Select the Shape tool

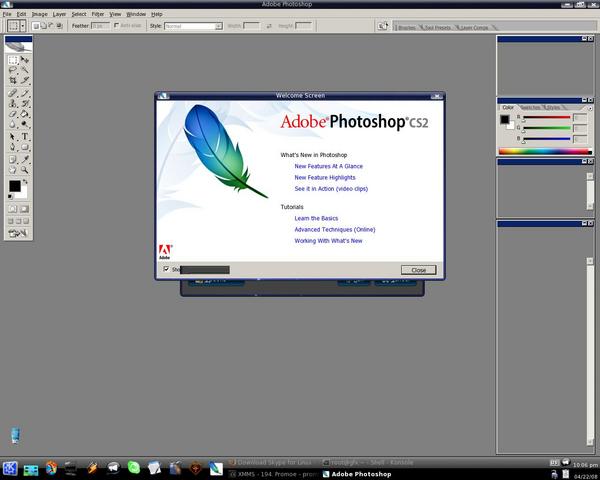pyautogui.click(x=24, y=147)
